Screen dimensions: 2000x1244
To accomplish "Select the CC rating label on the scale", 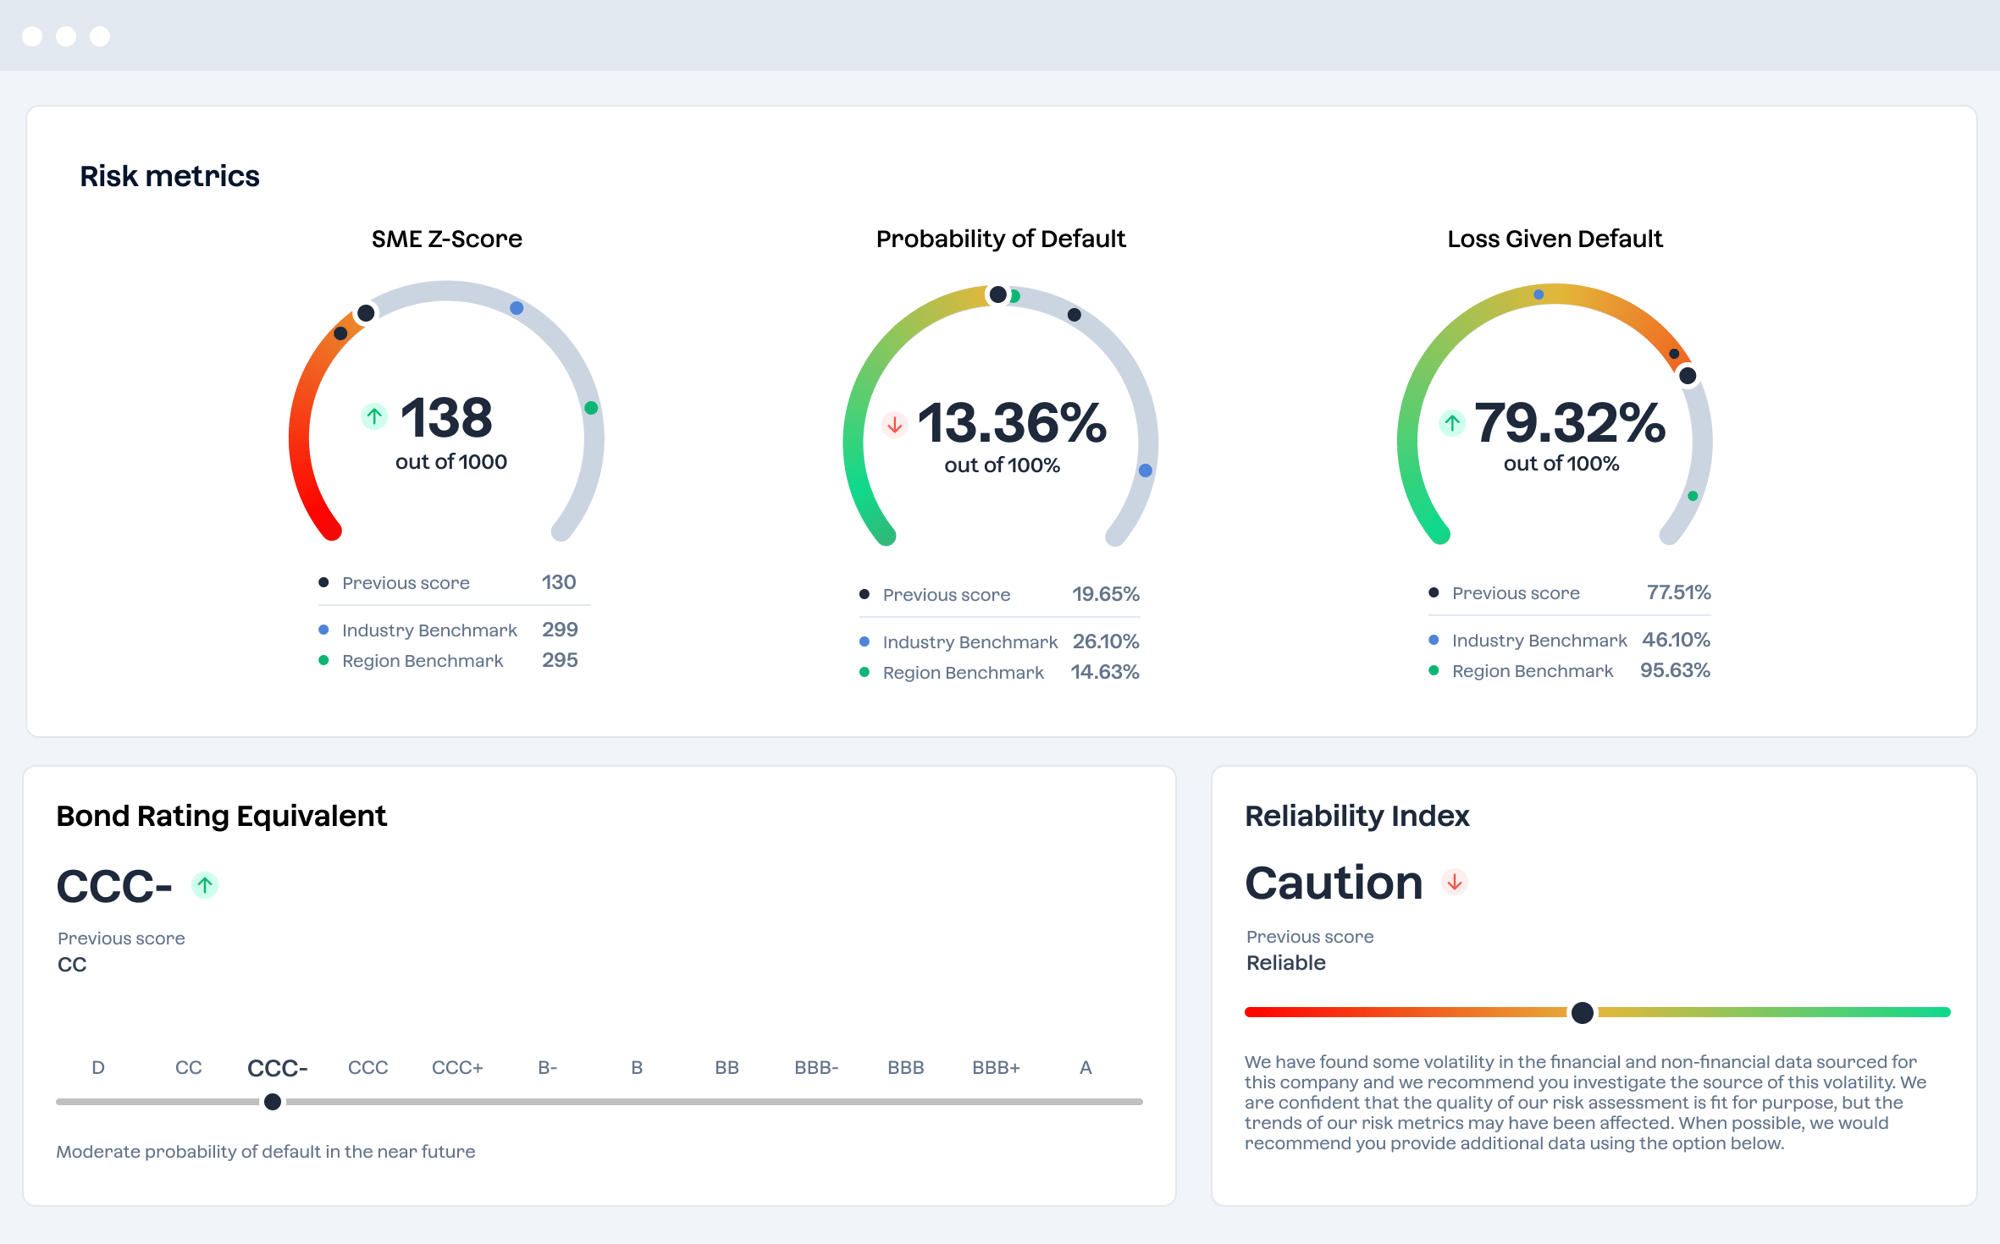I will [x=188, y=1068].
